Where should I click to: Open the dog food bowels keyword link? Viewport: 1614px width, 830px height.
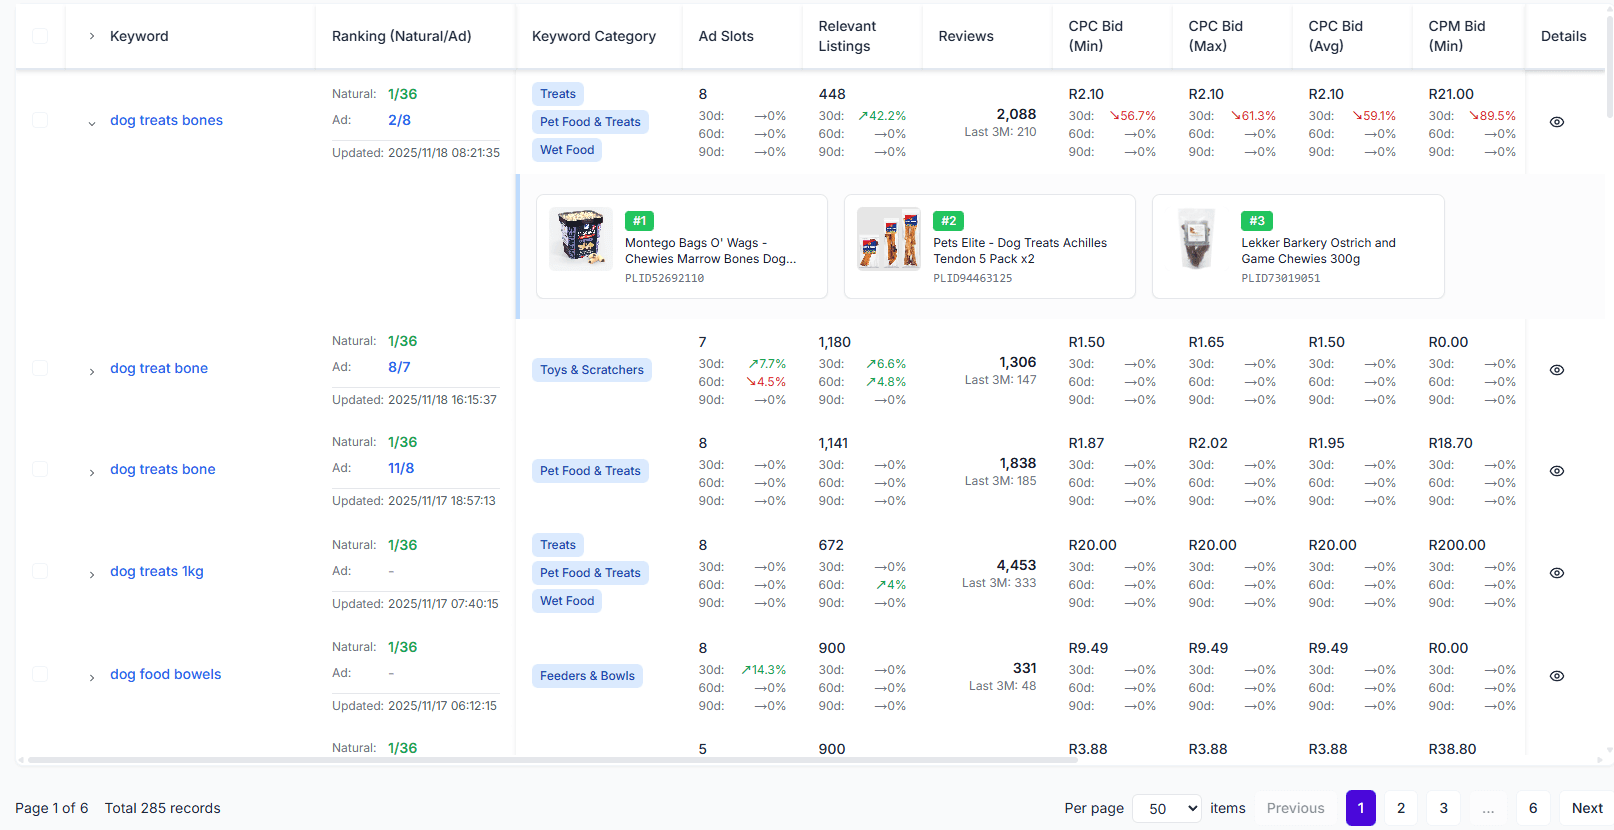(166, 674)
